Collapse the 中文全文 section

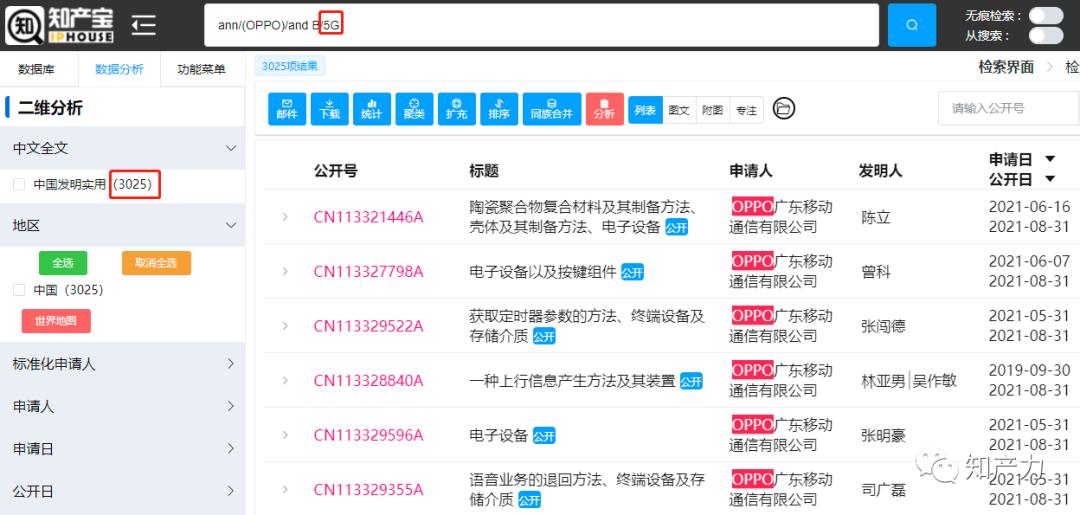point(231,148)
